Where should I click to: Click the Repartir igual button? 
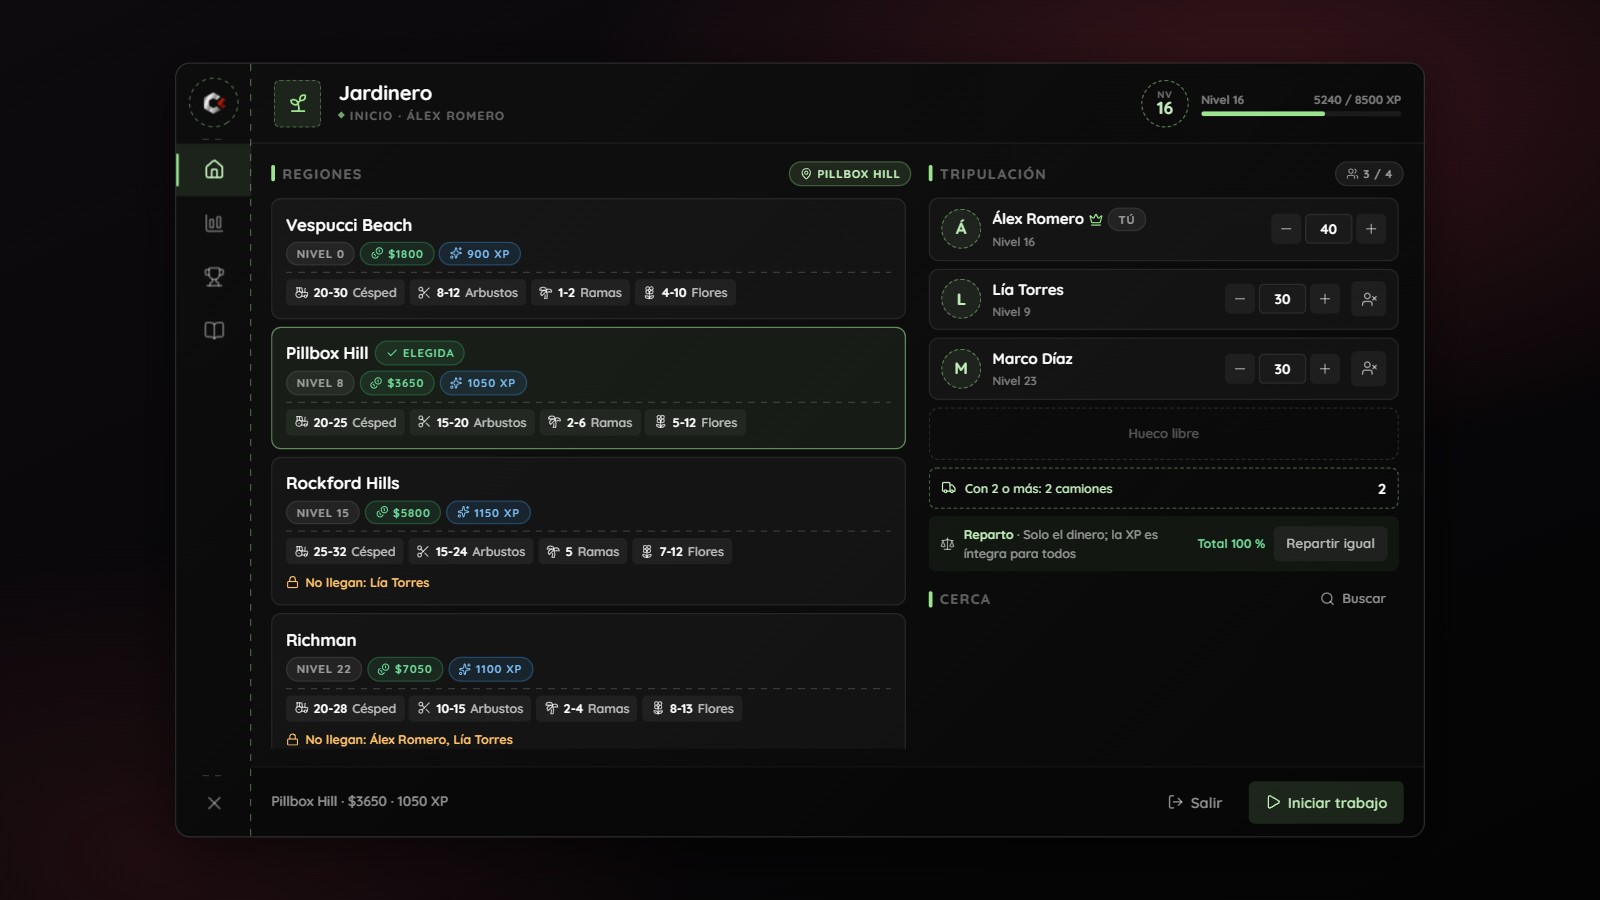tap(1330, 544)
